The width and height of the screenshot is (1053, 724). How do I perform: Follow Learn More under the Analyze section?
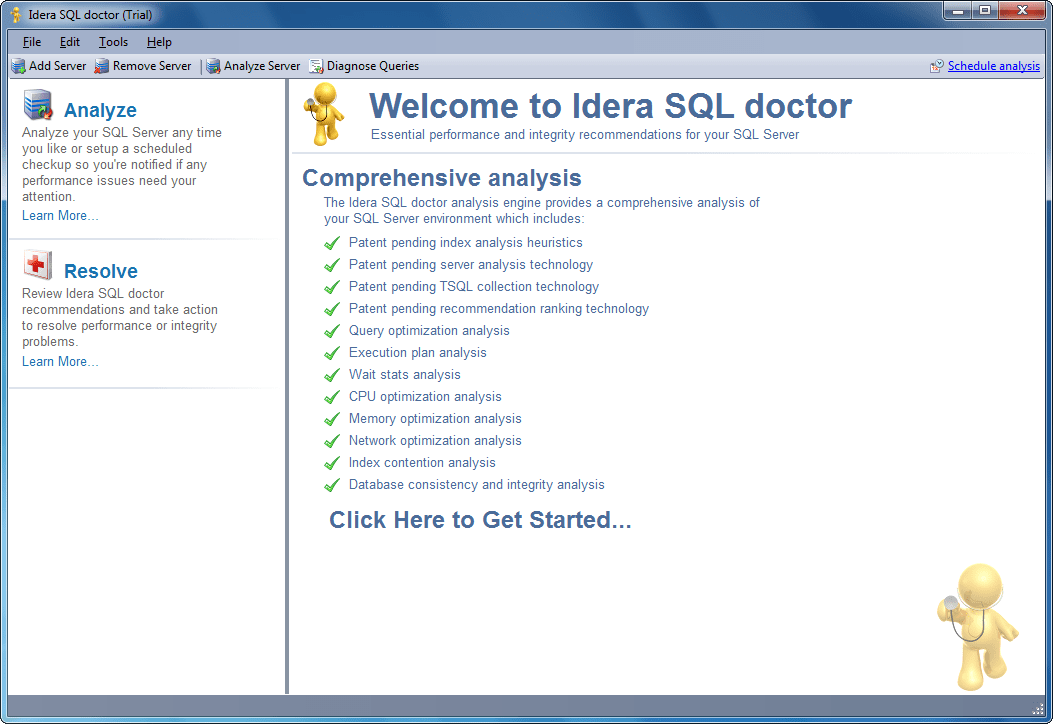(59, 215)
